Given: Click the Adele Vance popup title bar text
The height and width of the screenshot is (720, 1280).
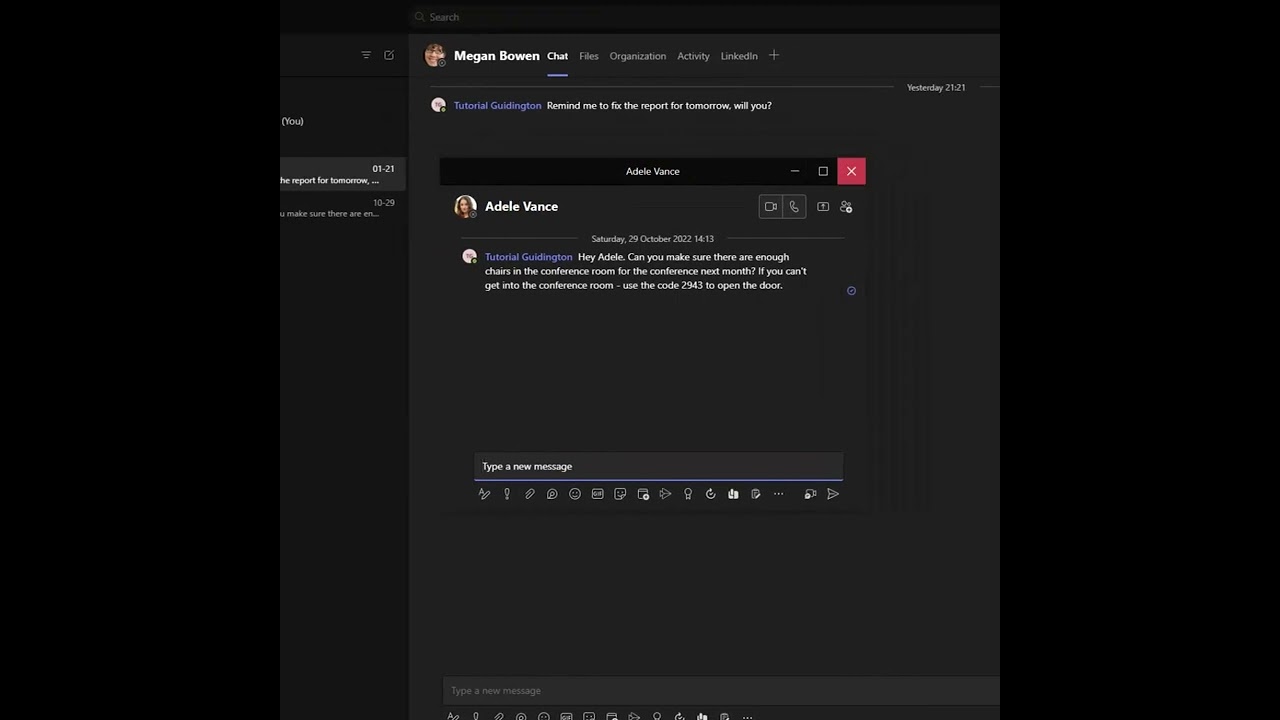Looking at the screenshot, I should 653,171.
